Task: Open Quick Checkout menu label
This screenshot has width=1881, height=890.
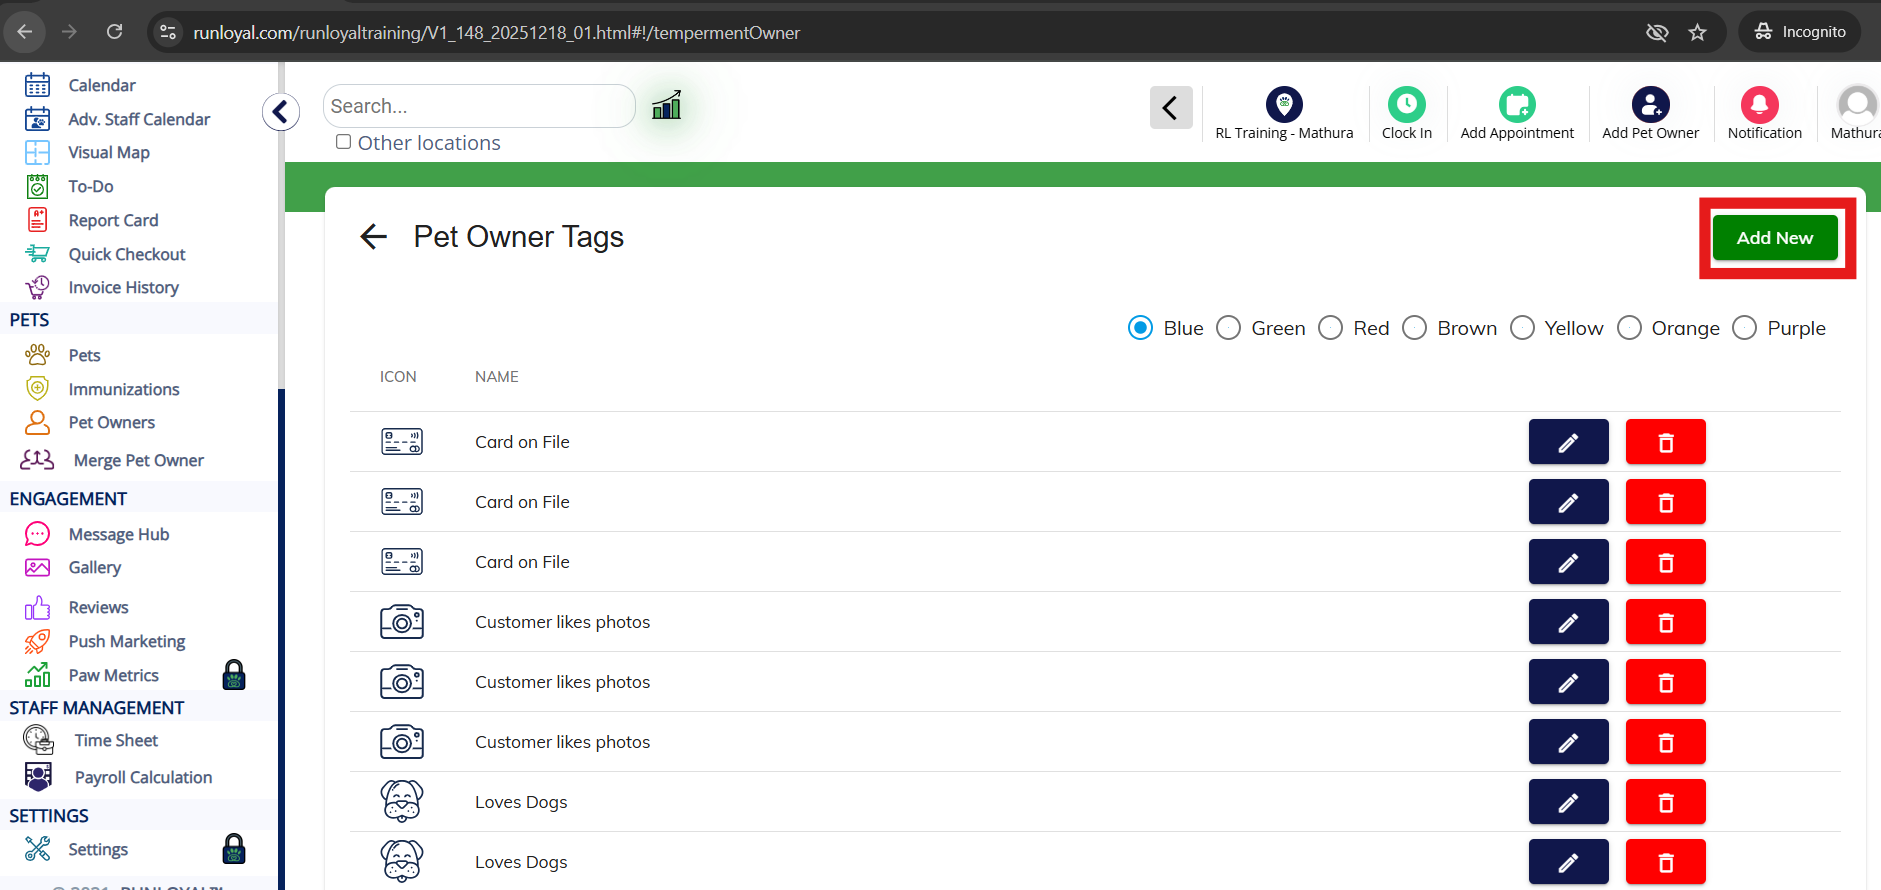Action: (127, 254)
